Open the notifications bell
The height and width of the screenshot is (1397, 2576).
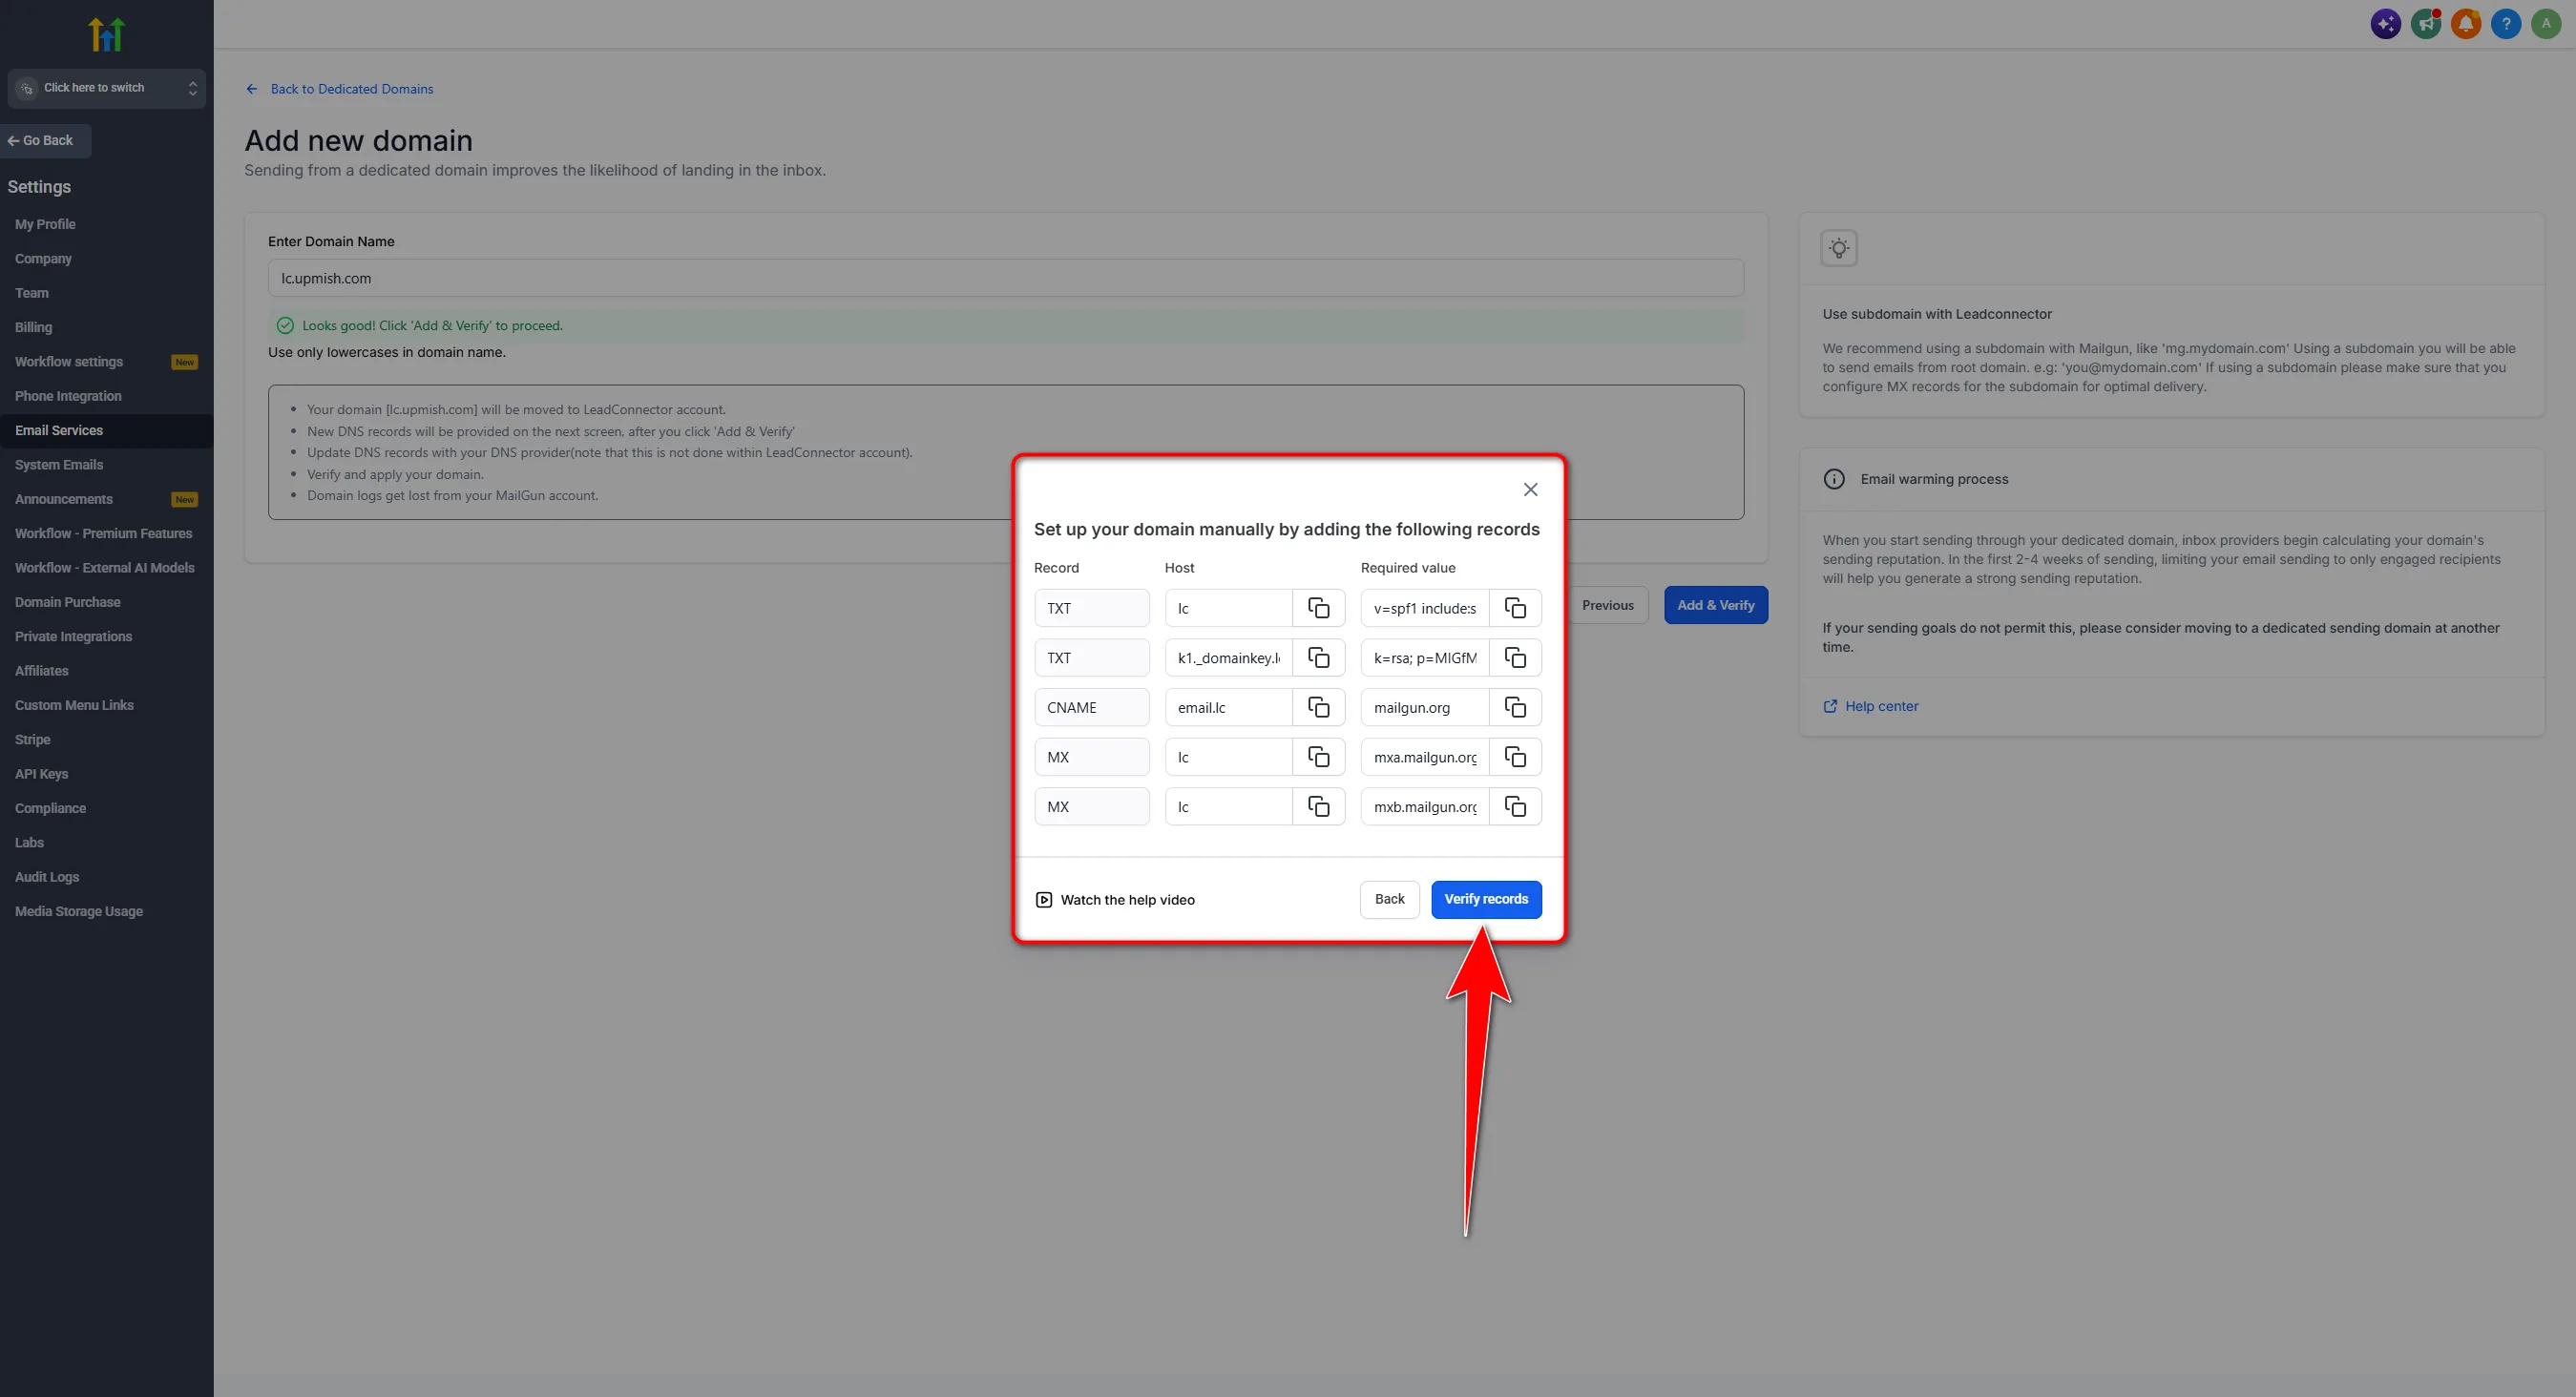2465,24
